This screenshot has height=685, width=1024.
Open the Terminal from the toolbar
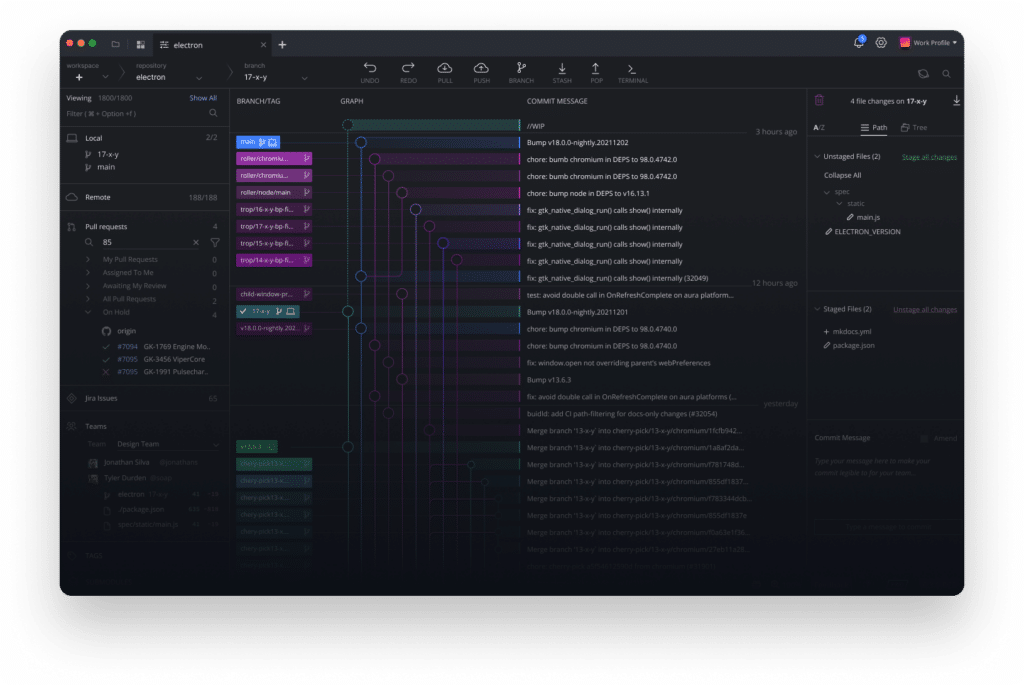(x=632, y=69)
